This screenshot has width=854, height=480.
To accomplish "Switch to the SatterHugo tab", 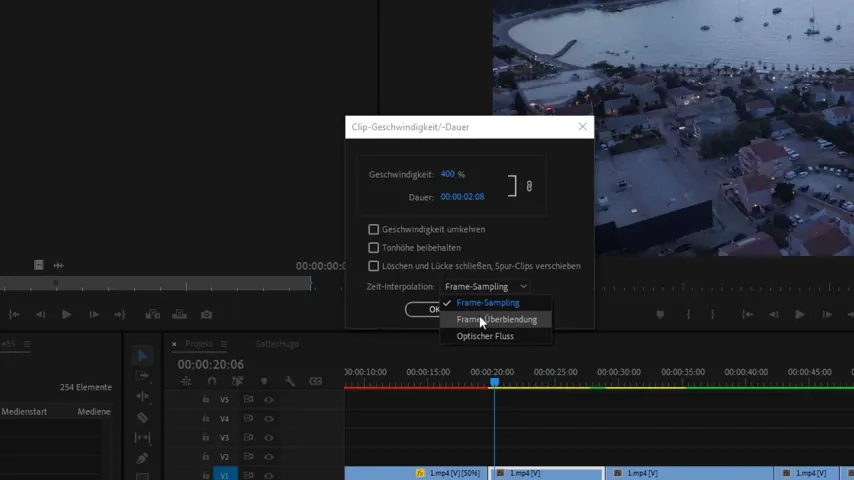I will [277, 344].
